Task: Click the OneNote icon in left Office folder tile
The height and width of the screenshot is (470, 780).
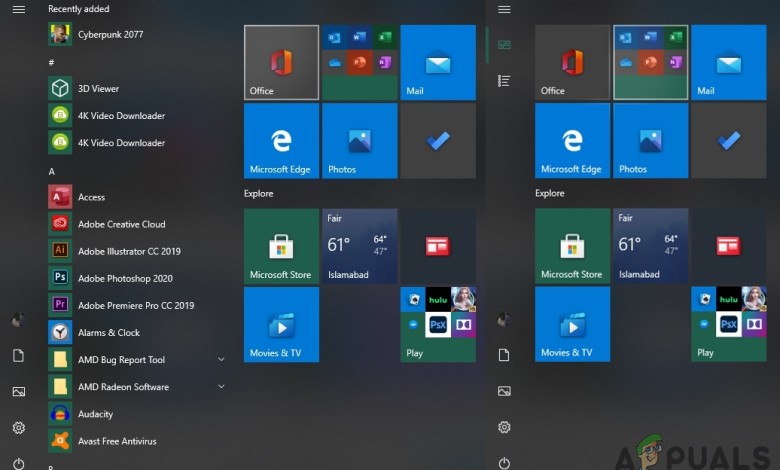Action: (385, 63)
